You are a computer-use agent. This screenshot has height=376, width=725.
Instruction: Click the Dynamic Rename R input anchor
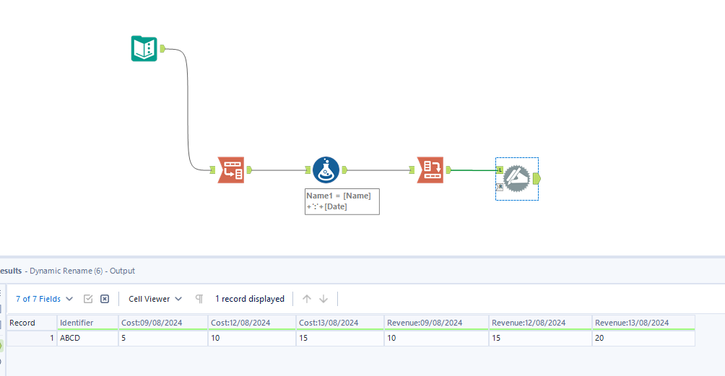pos(500,187)
